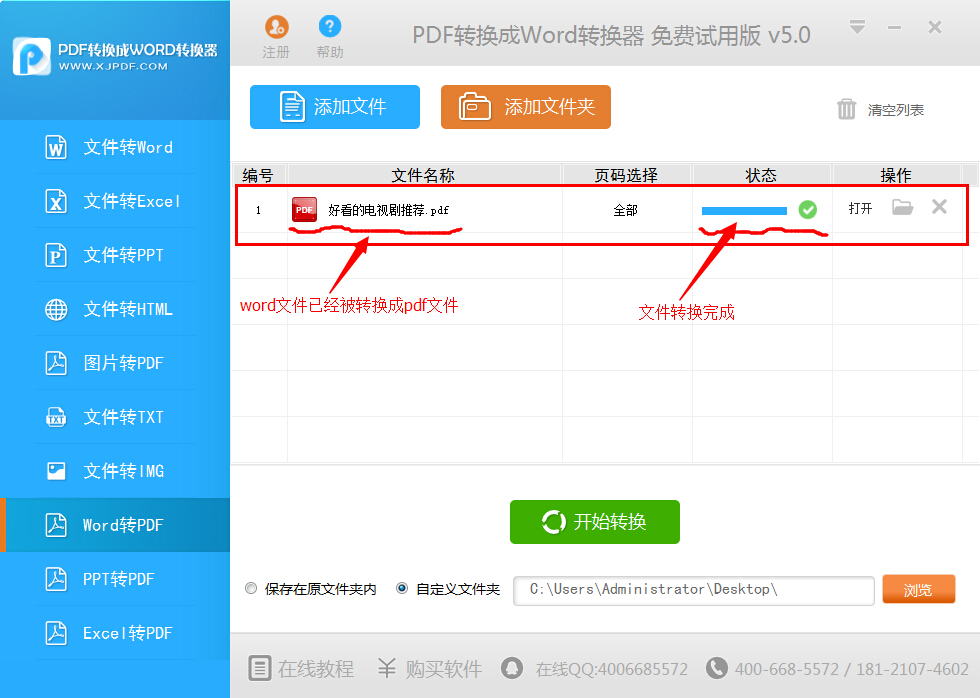Select PPT转PDF conversion option
The width and height of the screenshot is (980, 698).
pyautogui.click(x=115, y=580)
